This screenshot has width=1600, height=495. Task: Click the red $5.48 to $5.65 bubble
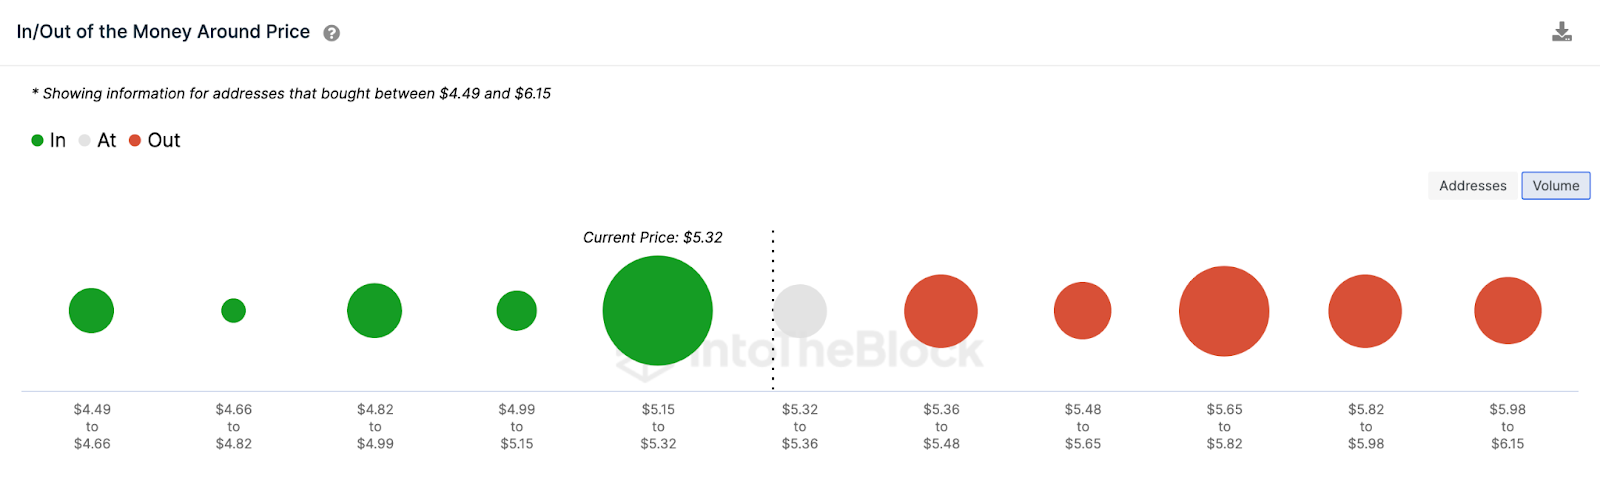1082,311
